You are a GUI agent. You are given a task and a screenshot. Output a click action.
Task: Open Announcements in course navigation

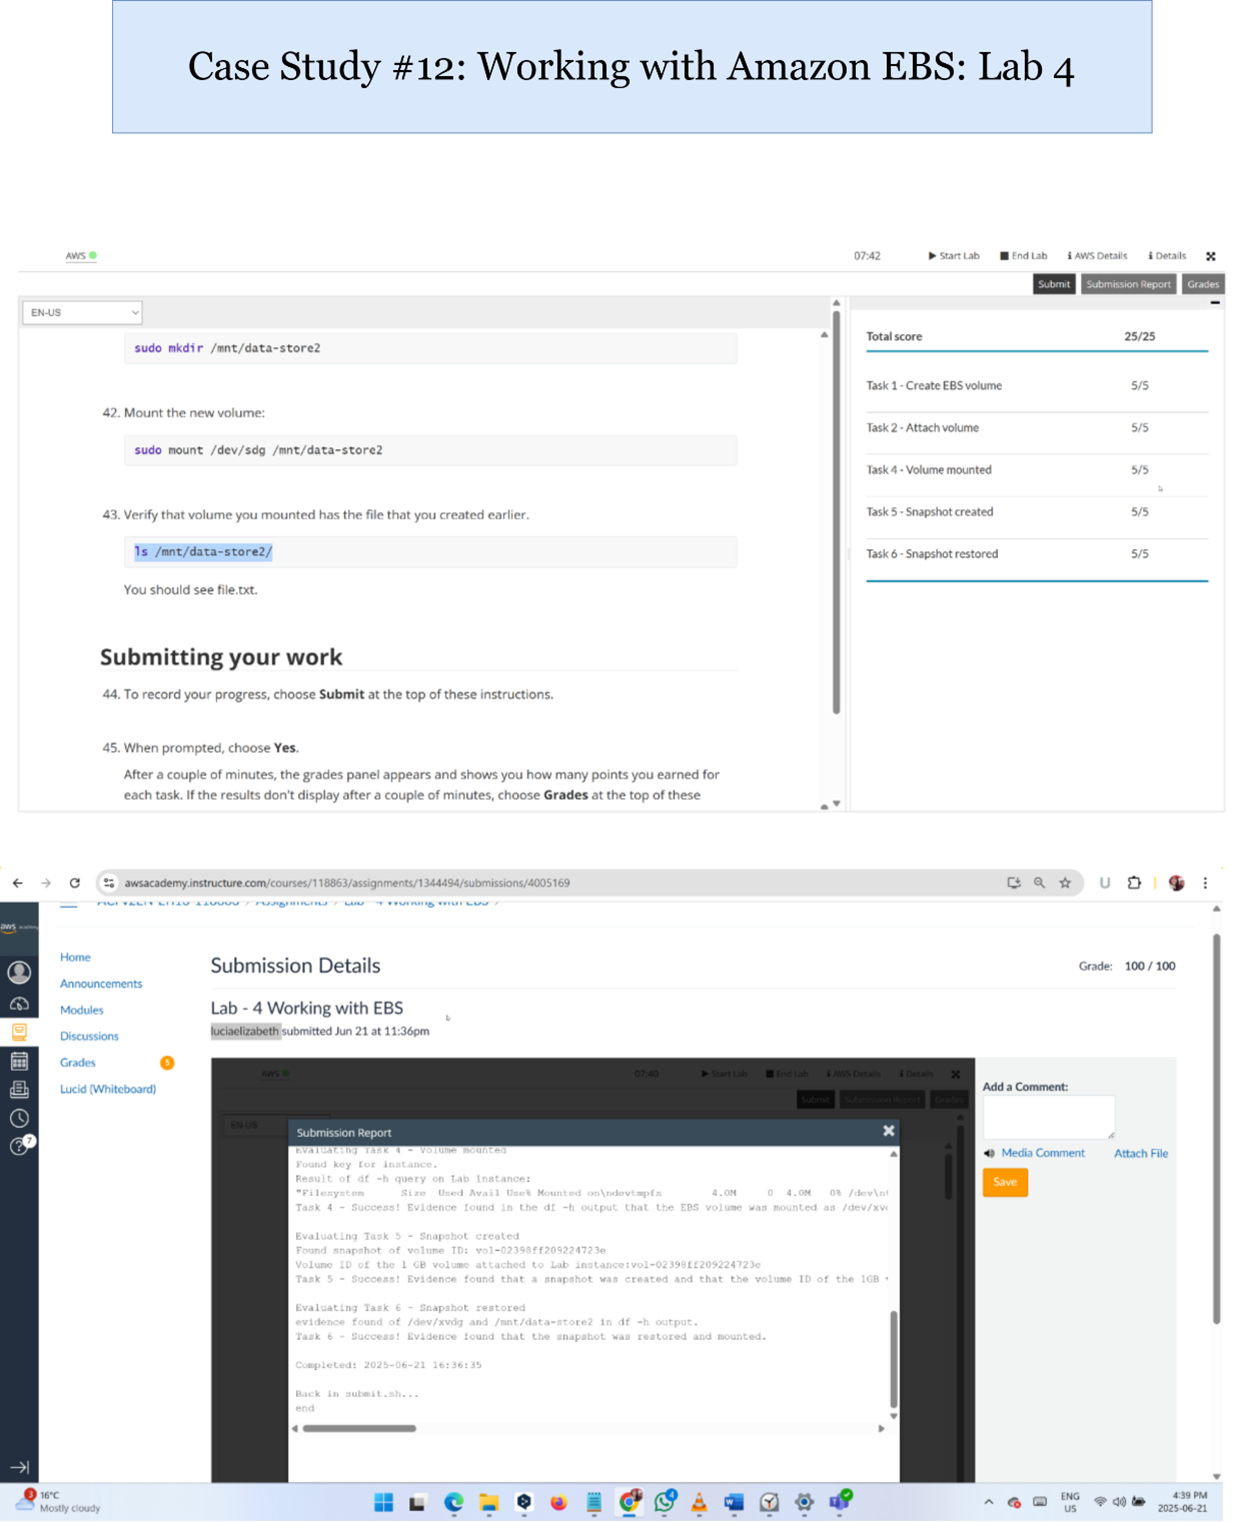pyautogui.click(x=101, y=984)
